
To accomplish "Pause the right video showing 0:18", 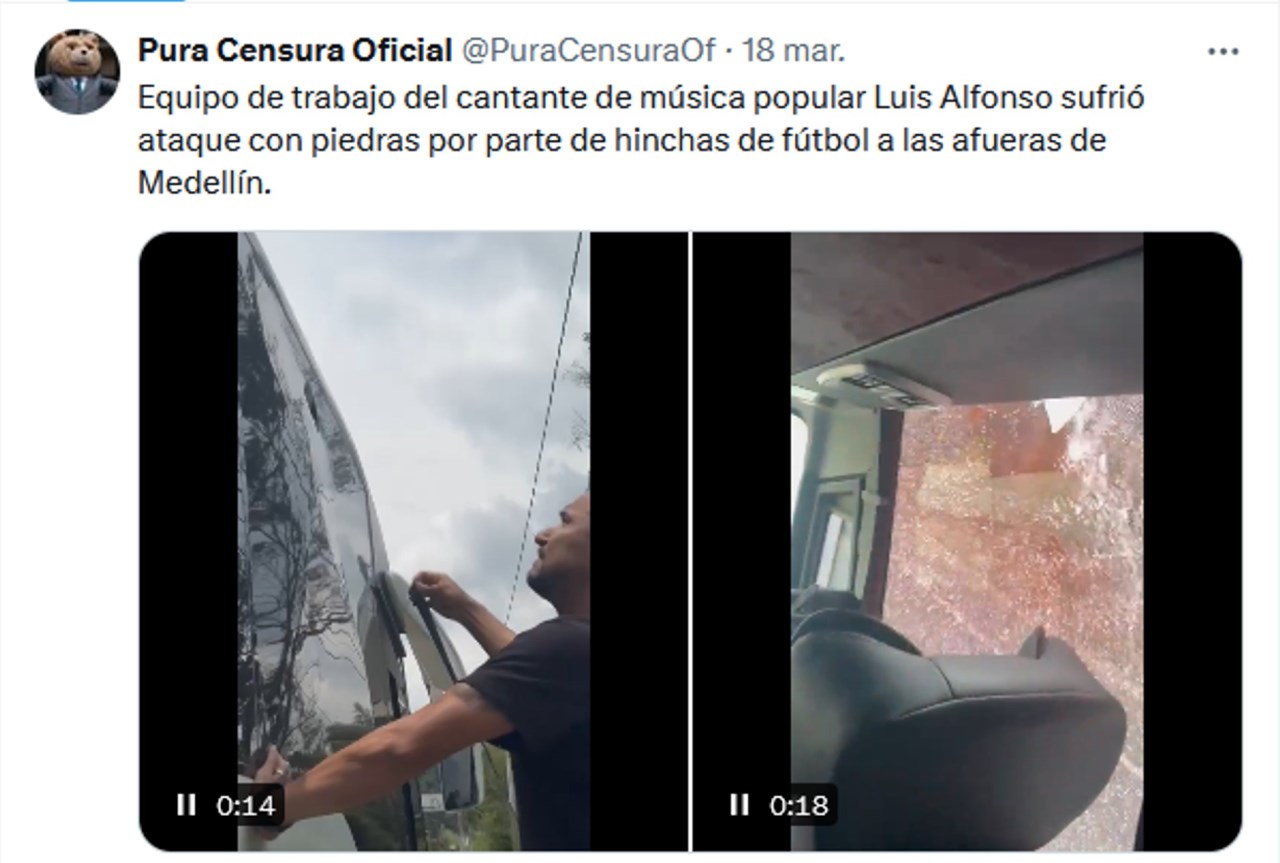I will pyautogui.click(x=739, y=804).
